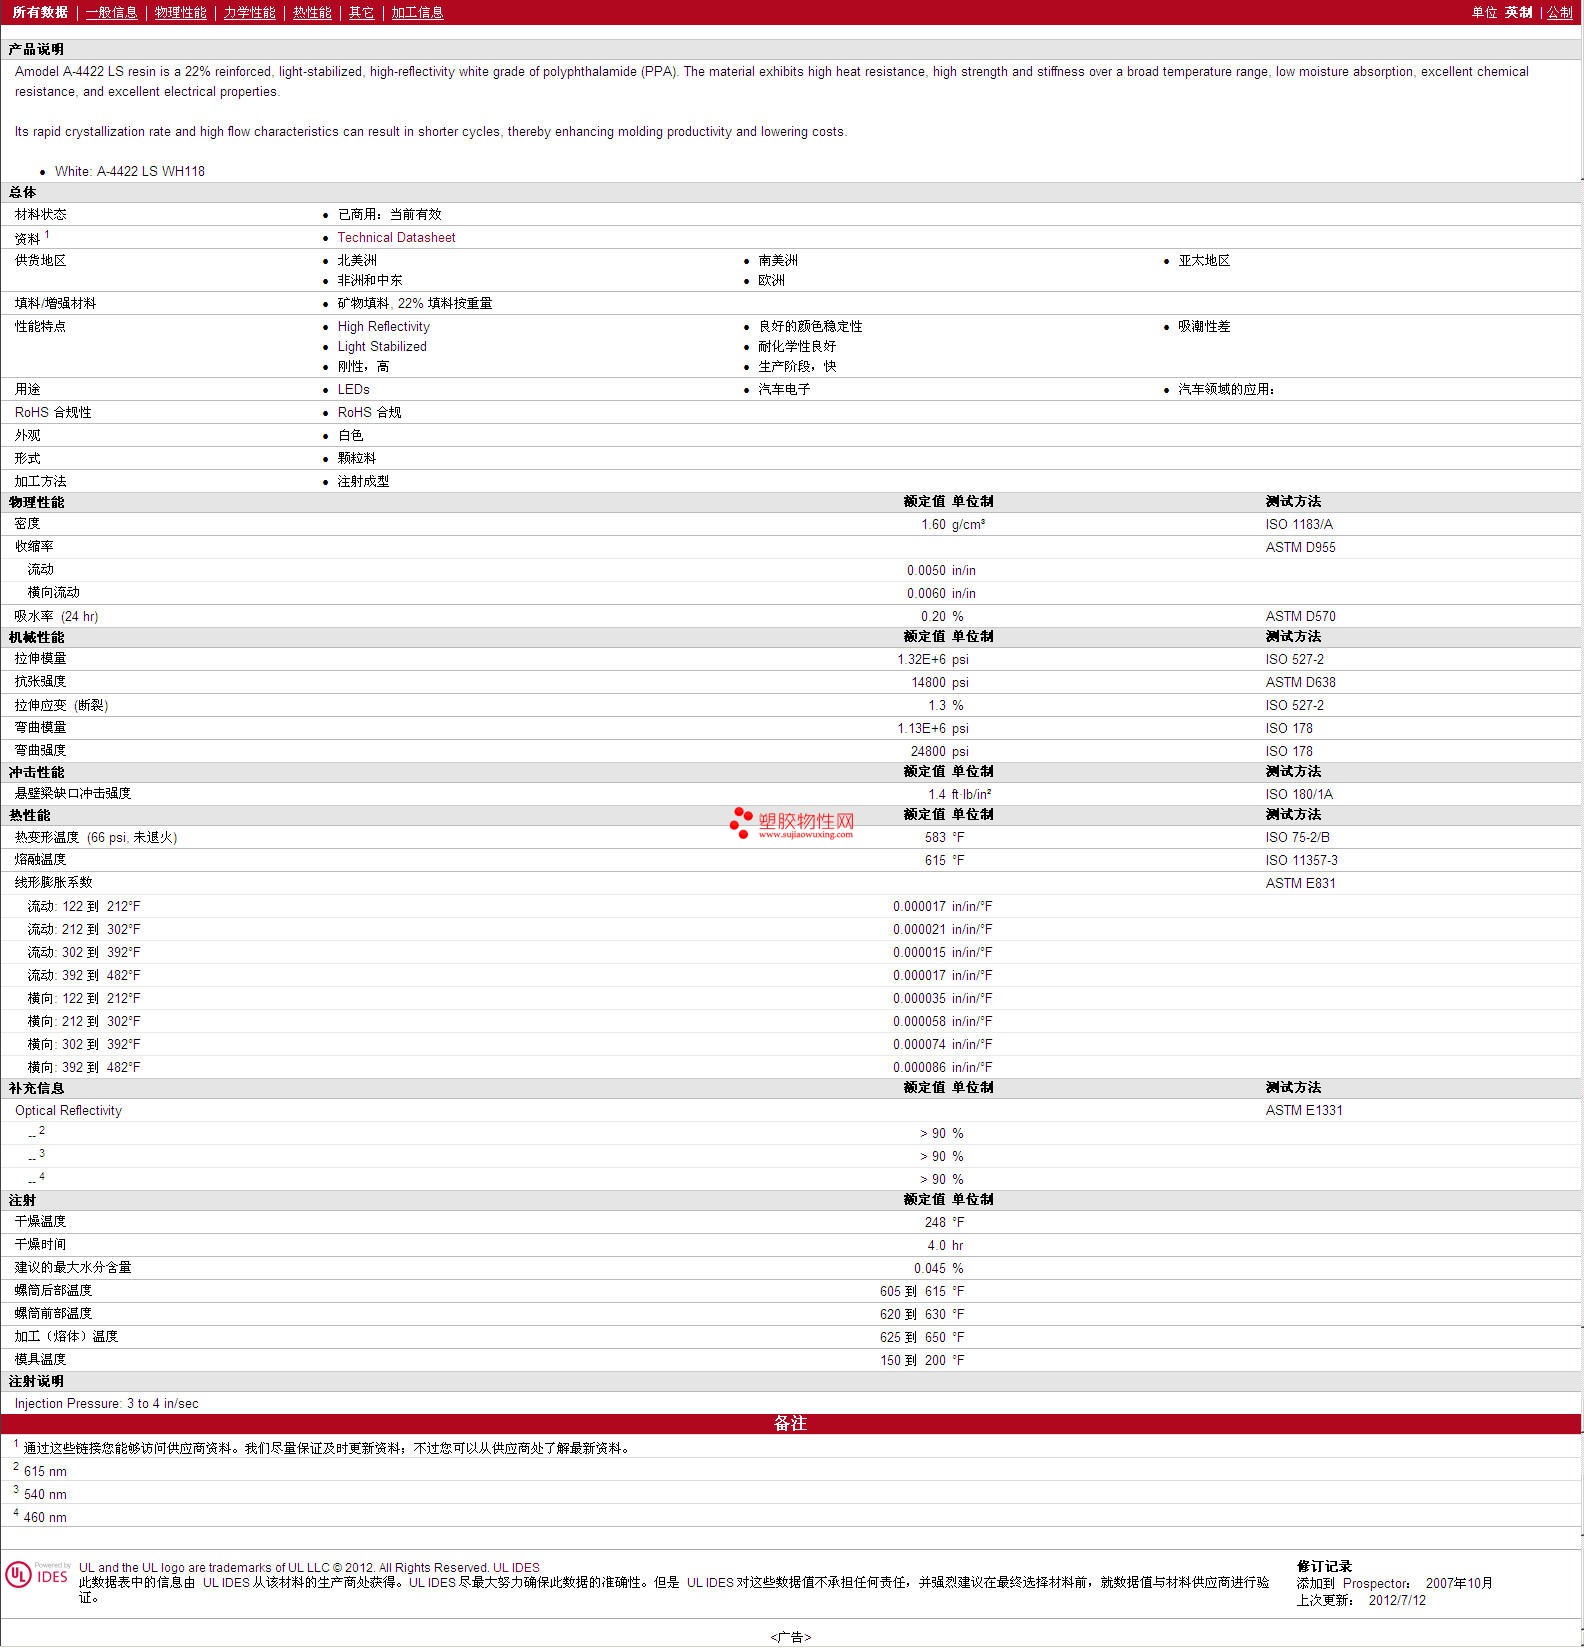
Task: Switch to the 物理性能 tab
Action: pos(180,12)
